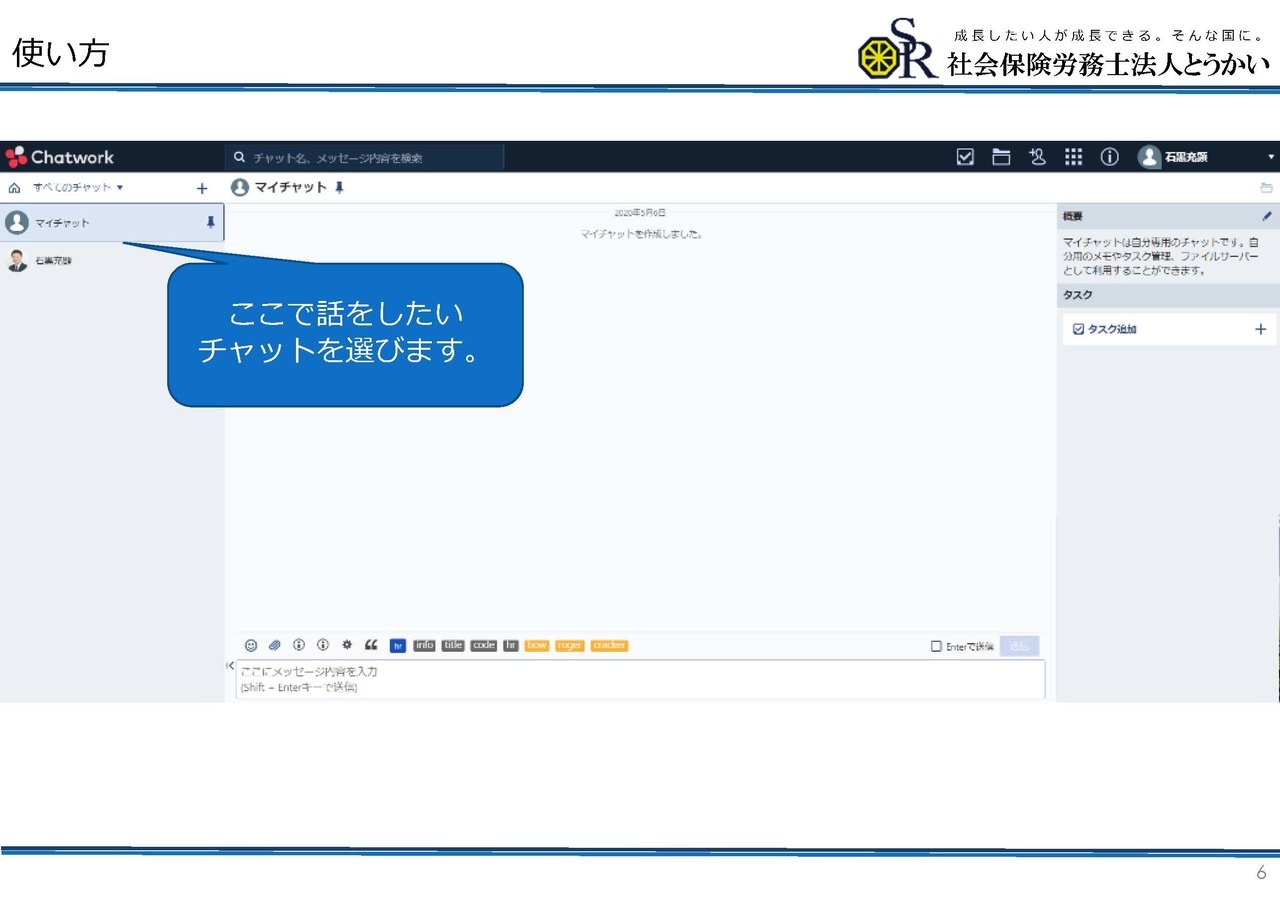Open the task management checkbox icon in header
The image size is (1280, 905).
965,157
